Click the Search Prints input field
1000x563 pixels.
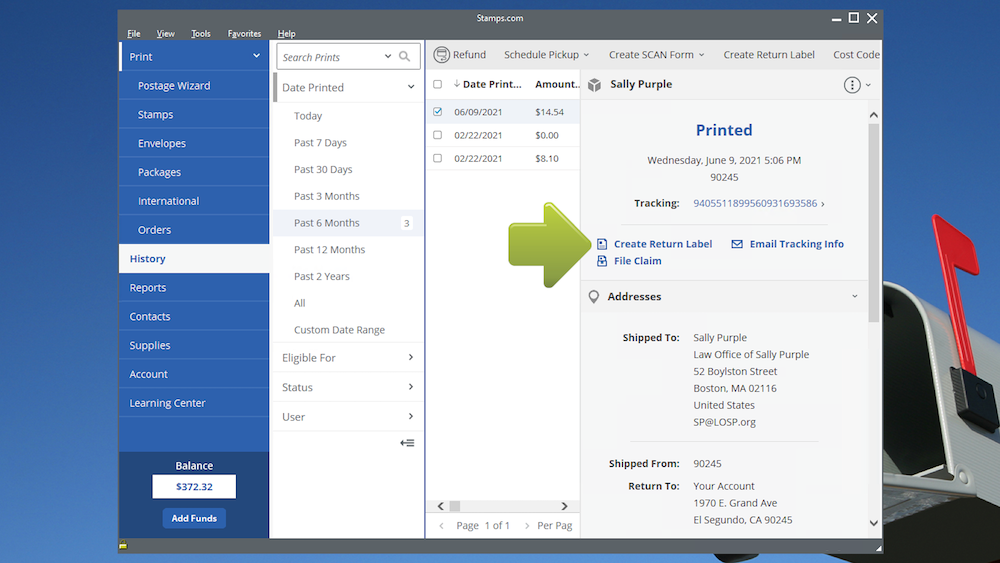coord(330,57)
